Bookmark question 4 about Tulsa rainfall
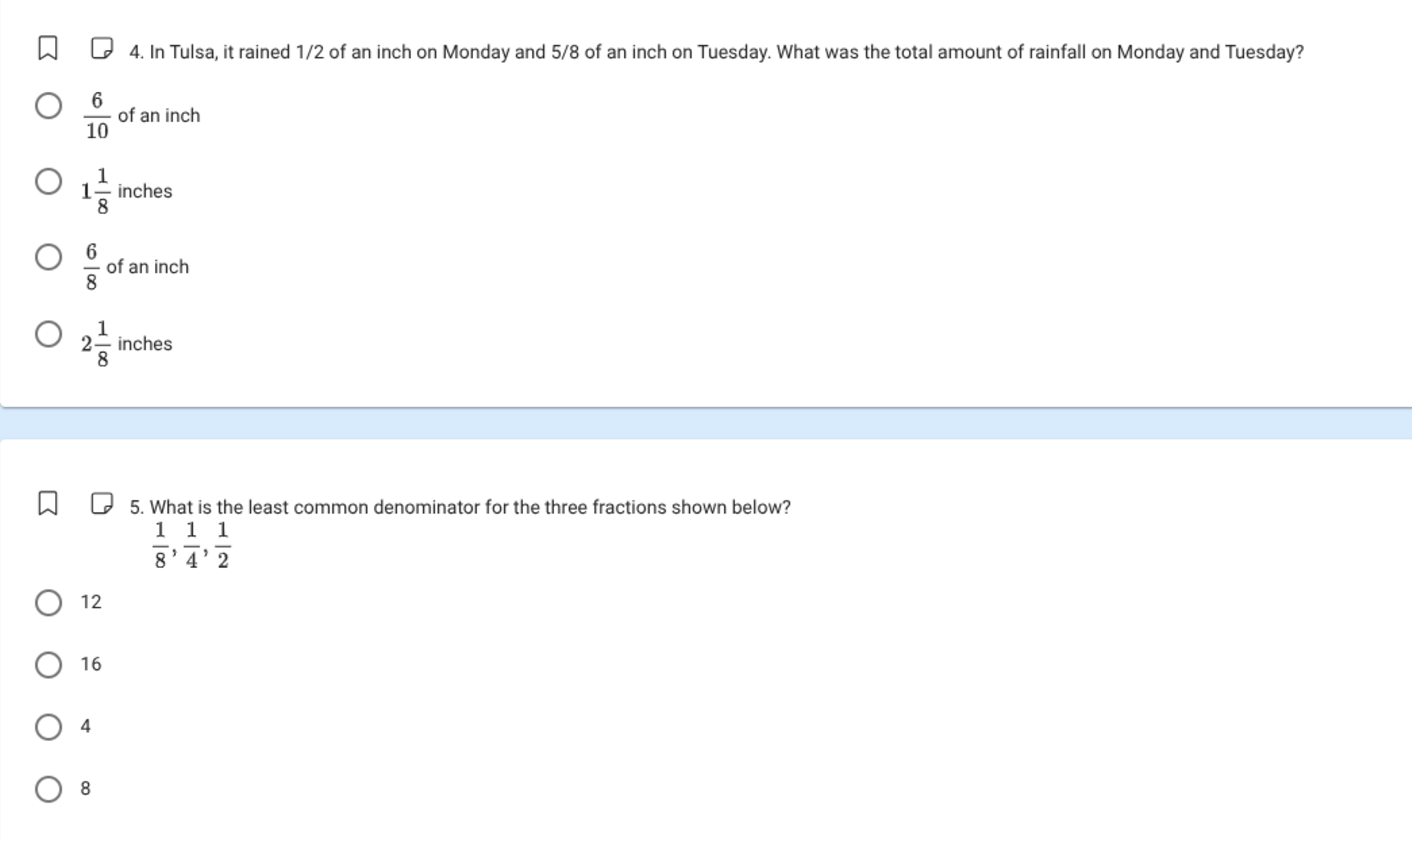The height and width of the screenshot is (842, 1412). [x=47, y=48]
